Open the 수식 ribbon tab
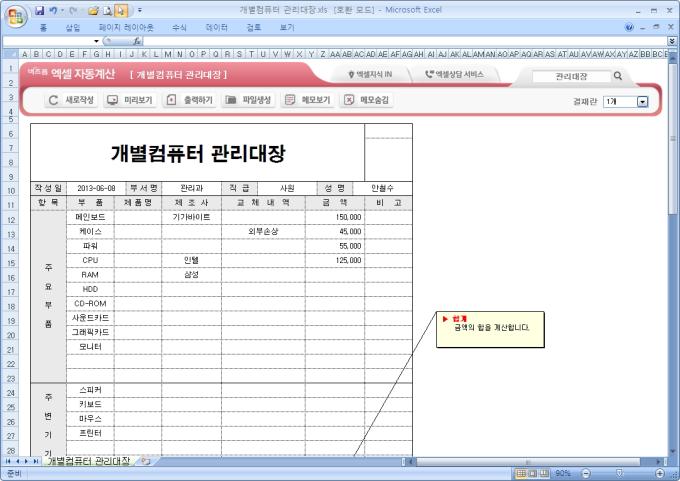680x481 pixels. pos(179,28)
